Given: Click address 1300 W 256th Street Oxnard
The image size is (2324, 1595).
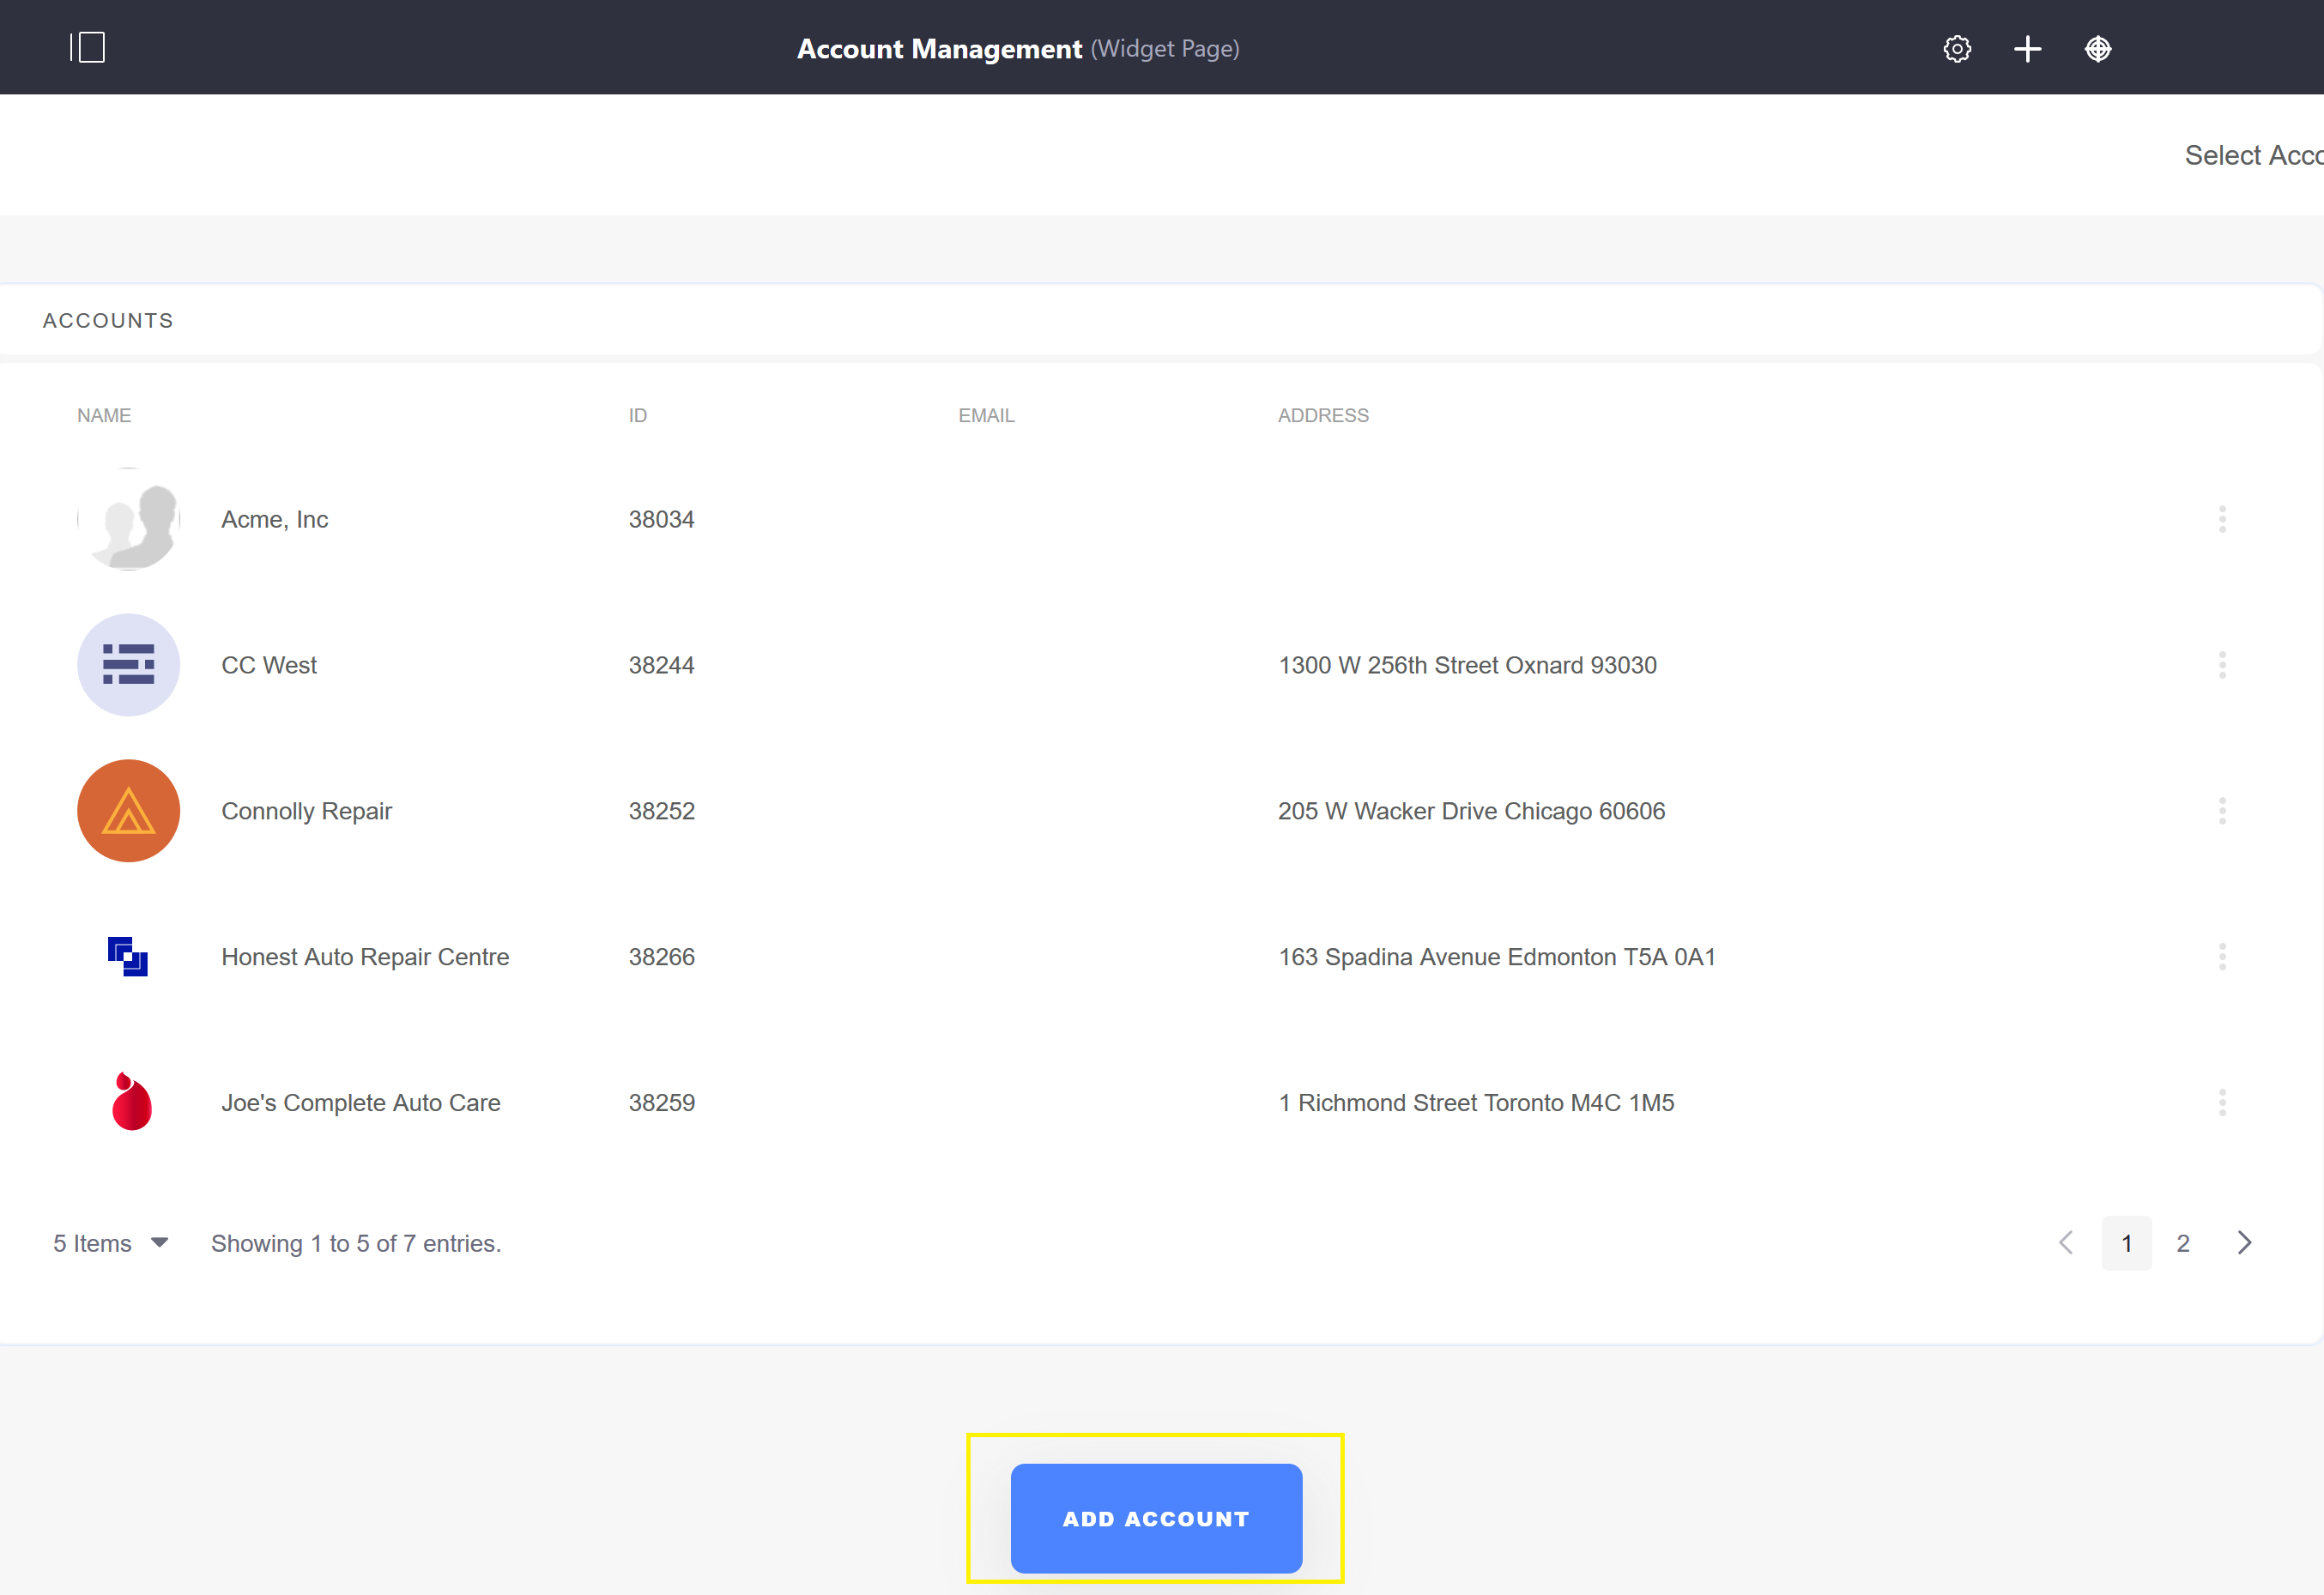Looking at the screenshot, I should pyautogui.click(x=1468, y=665).
